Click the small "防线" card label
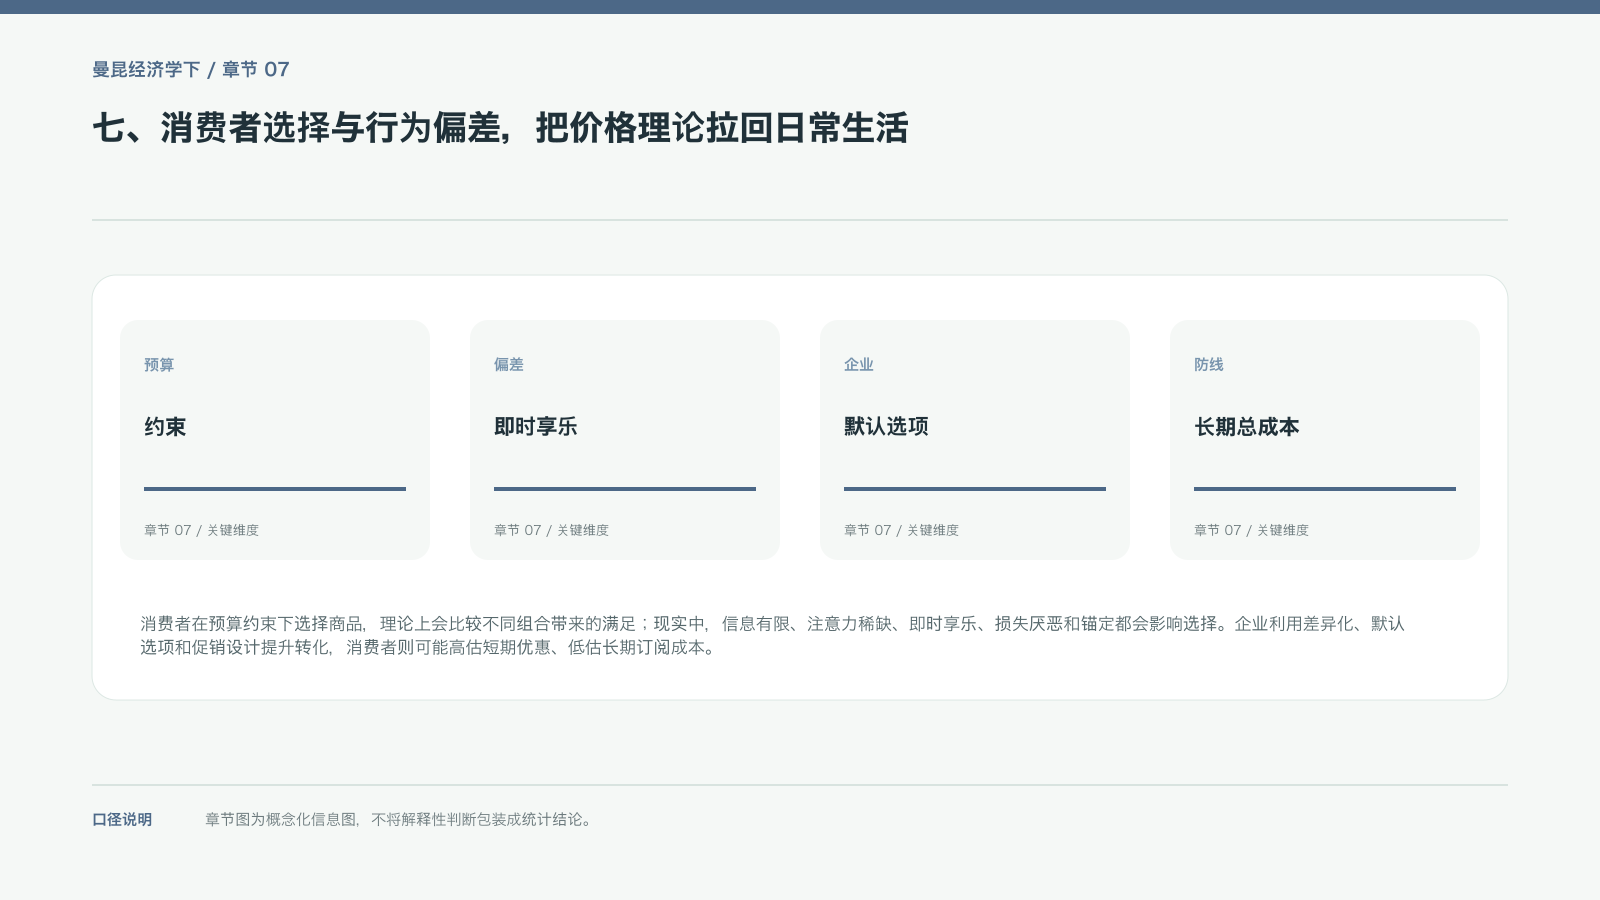Screen dimensions: 1600x900 tap(1209, 365)
